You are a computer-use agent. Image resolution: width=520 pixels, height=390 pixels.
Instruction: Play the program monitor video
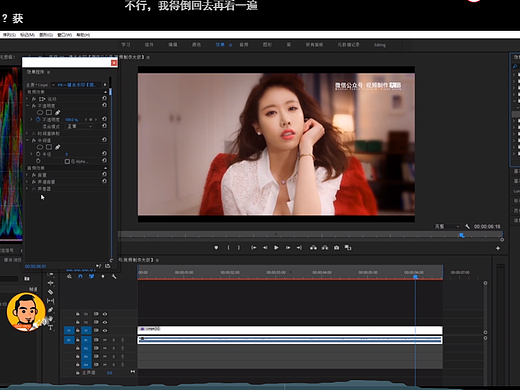click(x=276, y=248)
